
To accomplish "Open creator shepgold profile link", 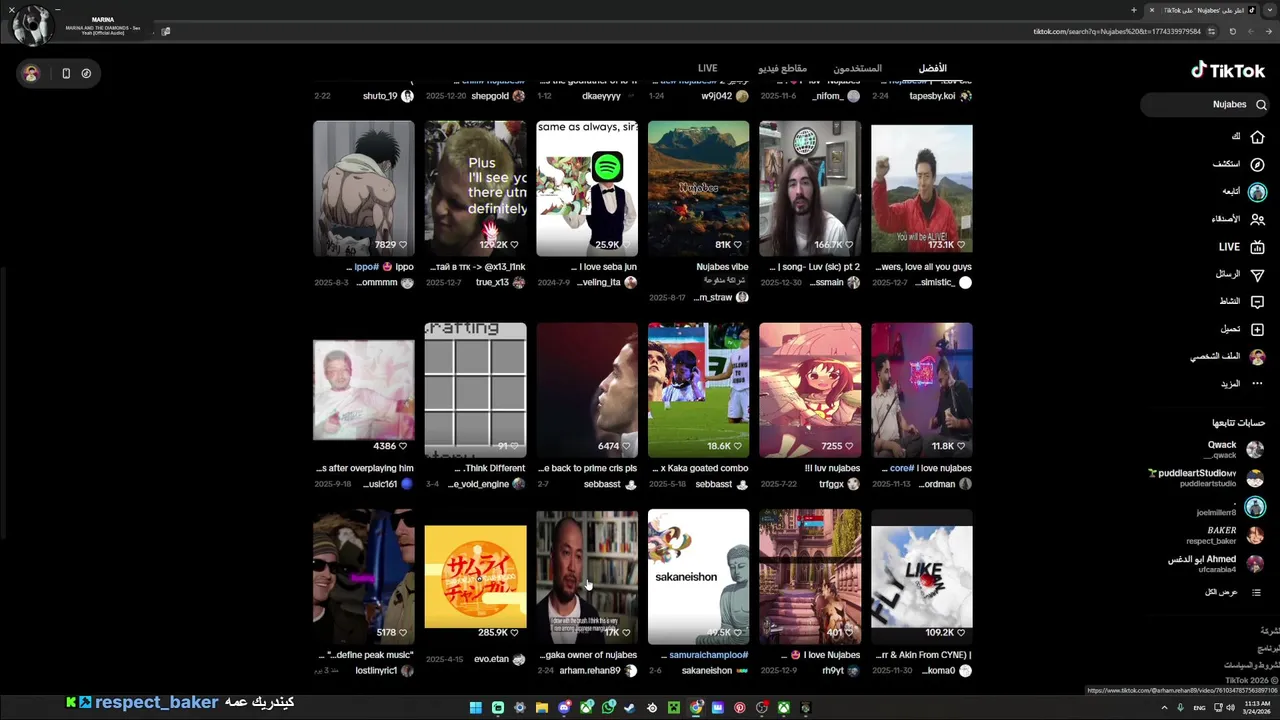I will pos(490,96).
